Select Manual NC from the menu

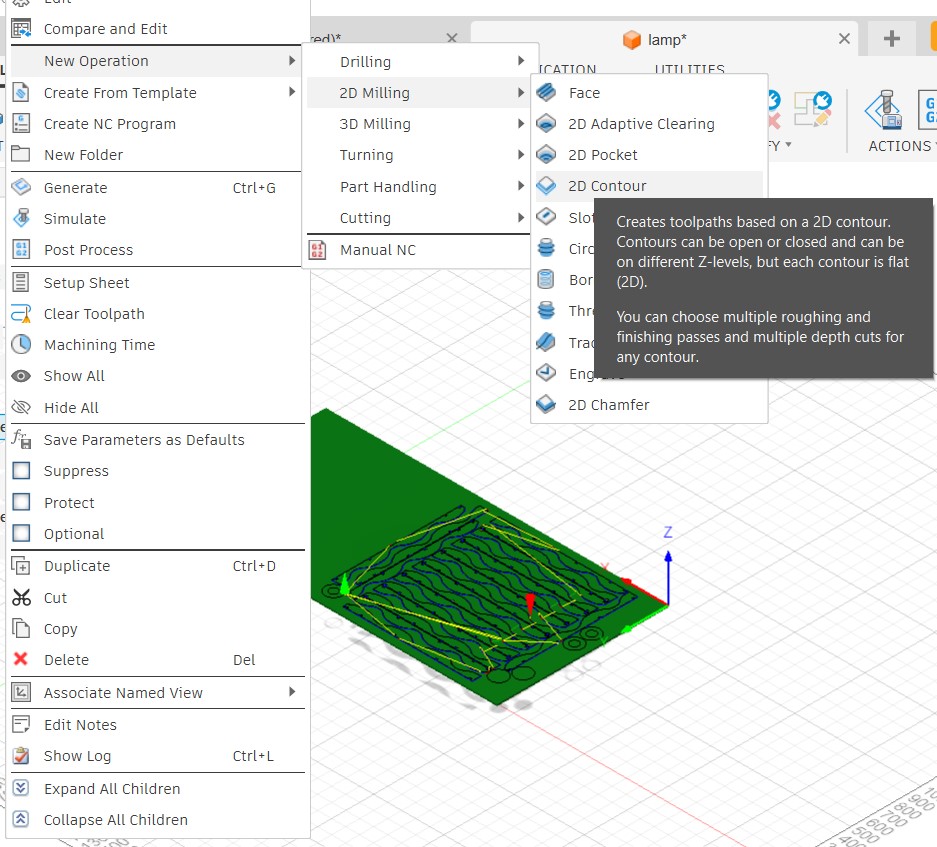pyautogui.click(x=418, y=250)
